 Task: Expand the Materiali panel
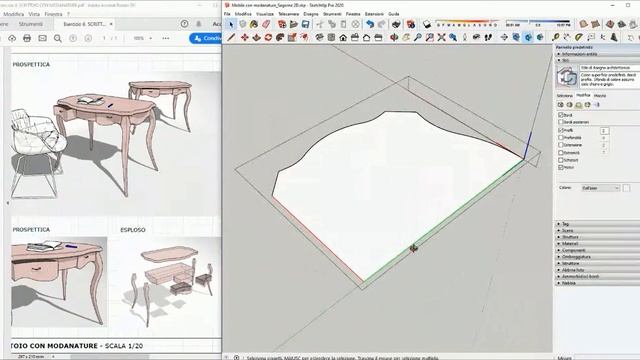click(597, 244)
